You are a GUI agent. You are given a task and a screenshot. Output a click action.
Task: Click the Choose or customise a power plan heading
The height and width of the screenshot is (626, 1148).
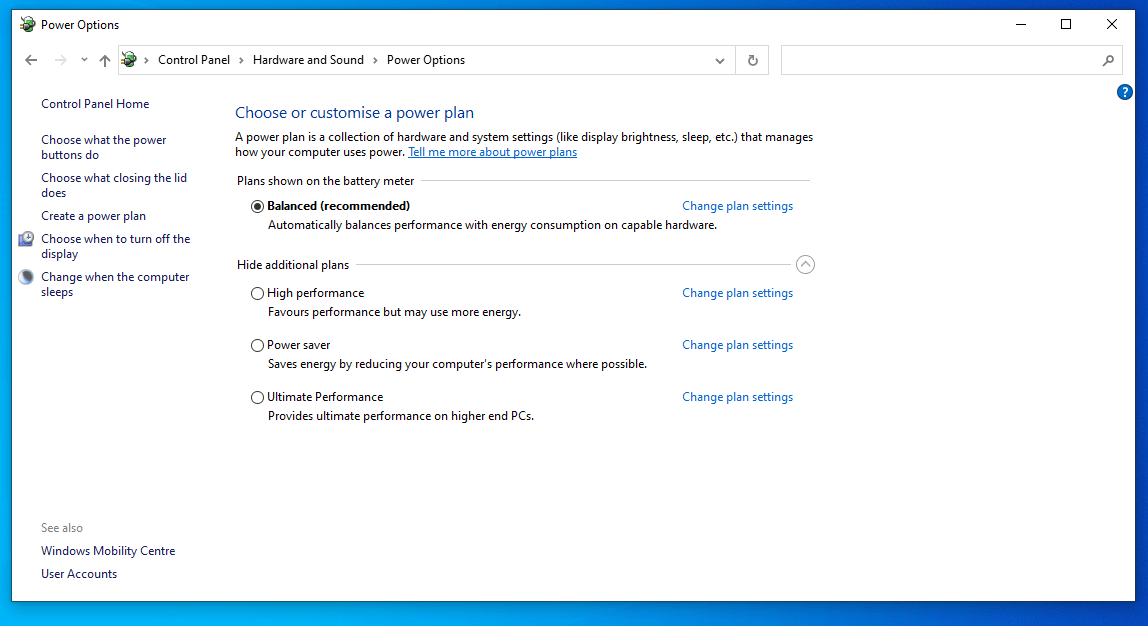(x=354, y=113)
